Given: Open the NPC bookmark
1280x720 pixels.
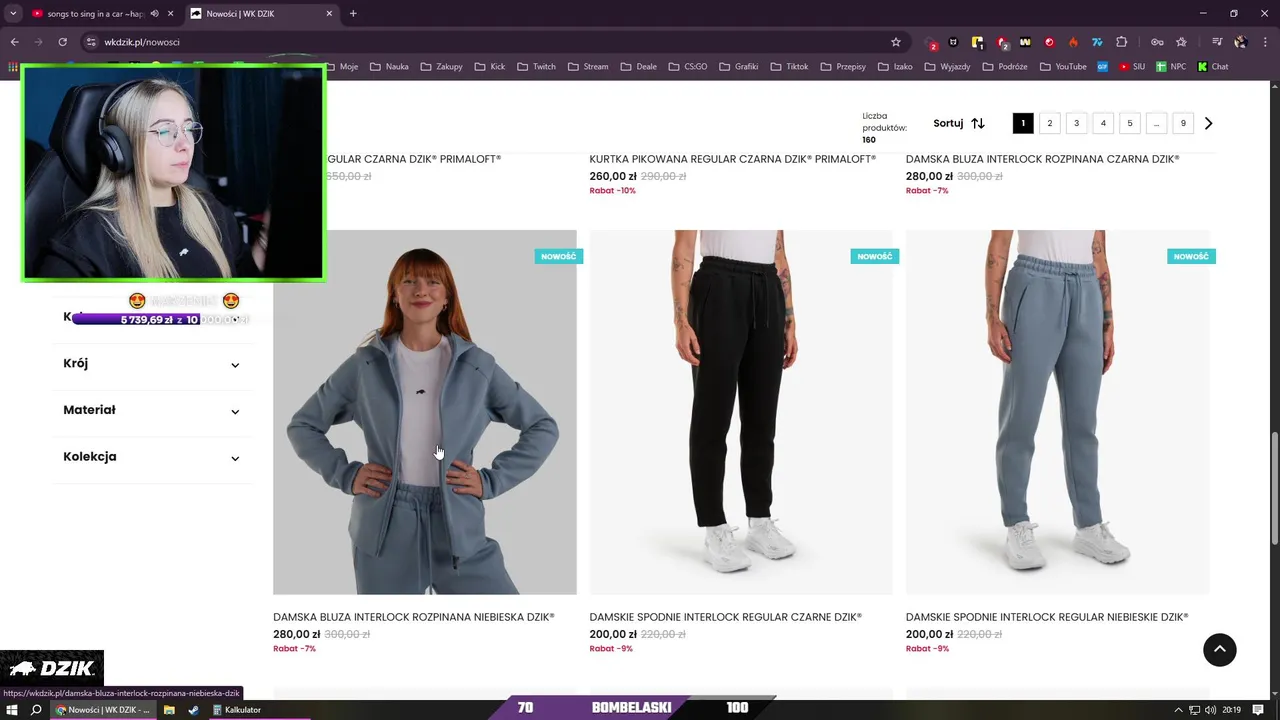Looking at the screenshot, I should tap(1172, 67).
